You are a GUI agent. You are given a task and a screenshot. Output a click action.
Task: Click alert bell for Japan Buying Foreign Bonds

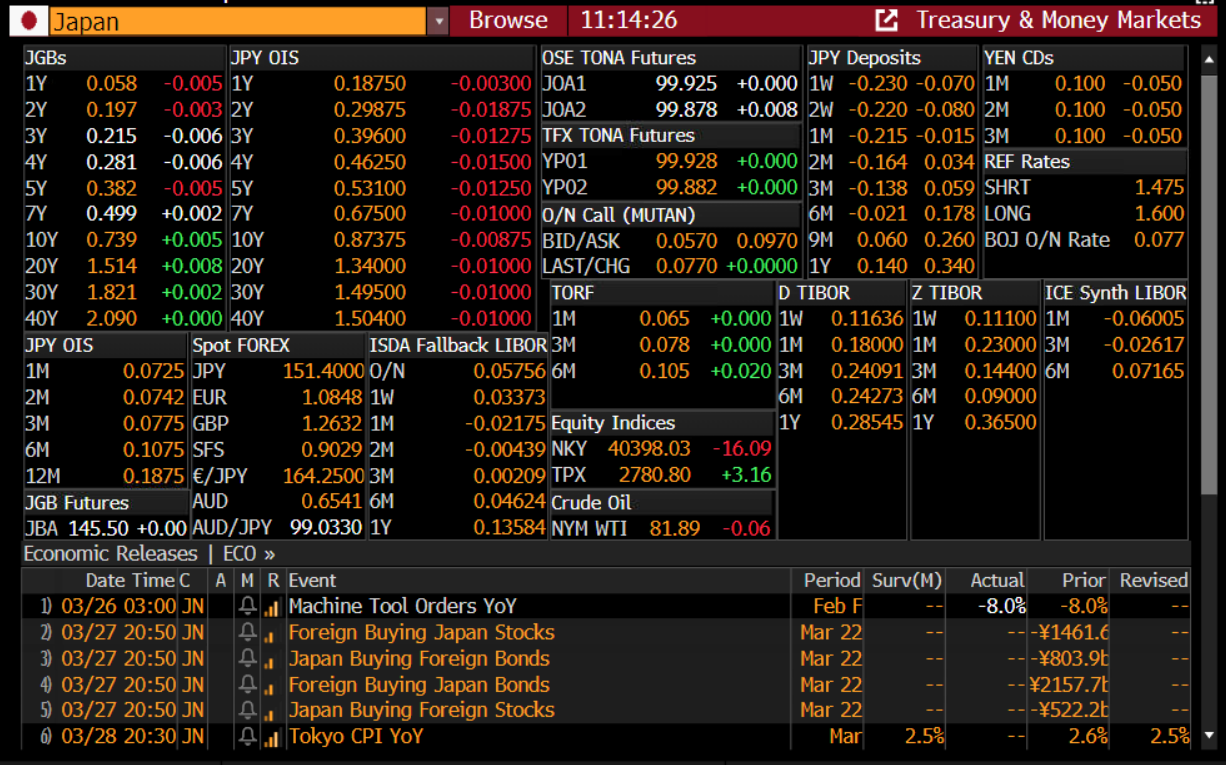click(x=247, y=659)
